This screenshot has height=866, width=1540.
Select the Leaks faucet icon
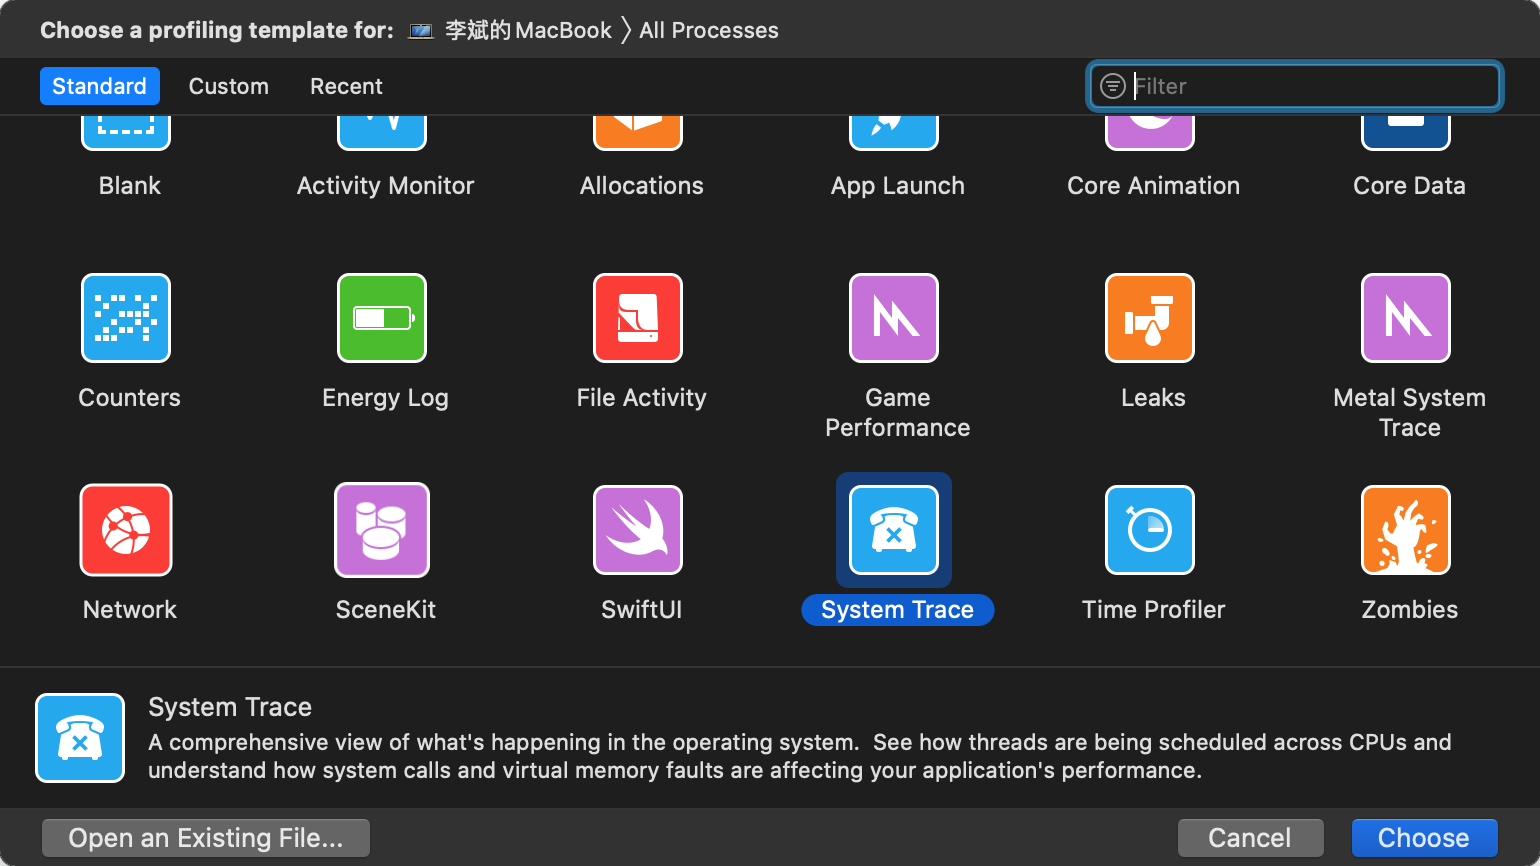click(1150, 318)
